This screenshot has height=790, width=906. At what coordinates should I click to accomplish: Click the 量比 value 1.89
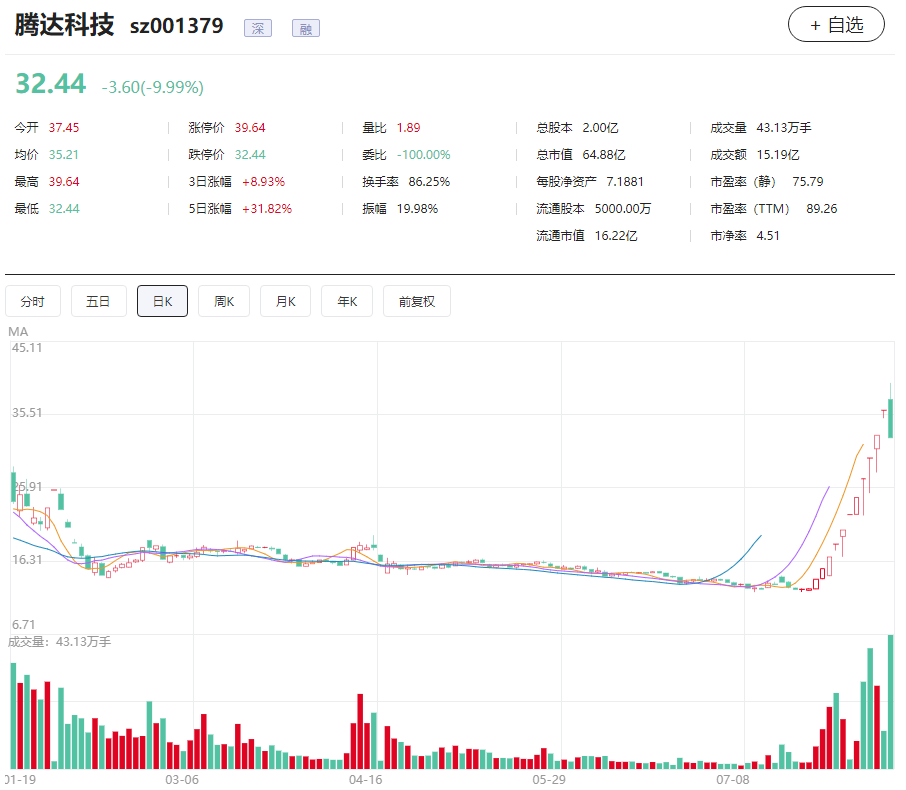(x=409, y=128)
